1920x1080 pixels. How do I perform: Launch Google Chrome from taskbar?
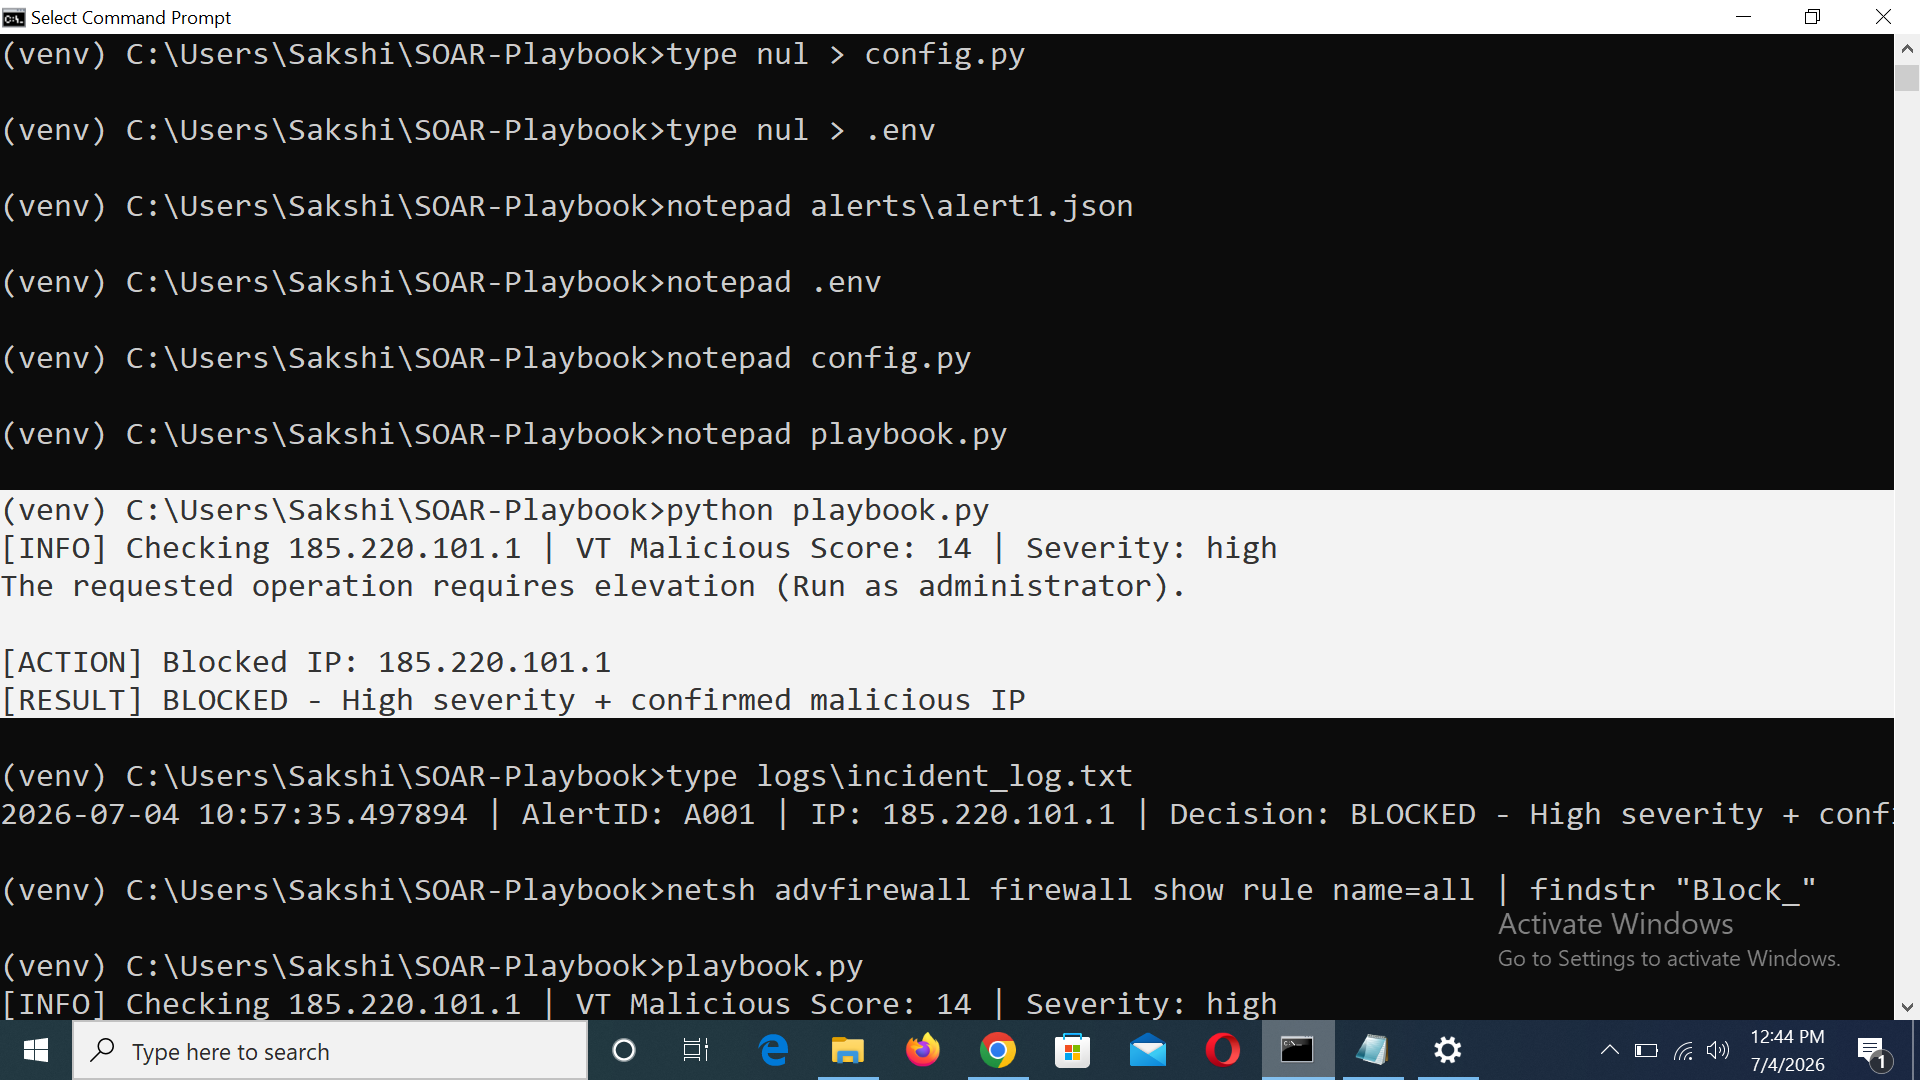tap(998, 1050)
